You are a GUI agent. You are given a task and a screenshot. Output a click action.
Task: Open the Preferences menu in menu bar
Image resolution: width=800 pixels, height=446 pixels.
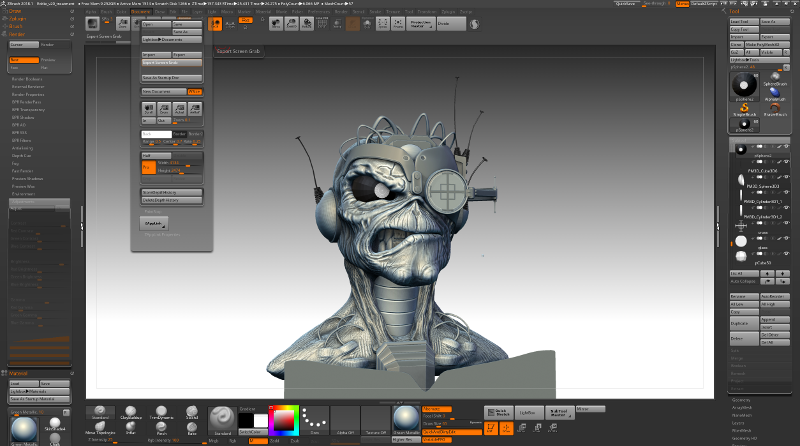pos(319,11)
